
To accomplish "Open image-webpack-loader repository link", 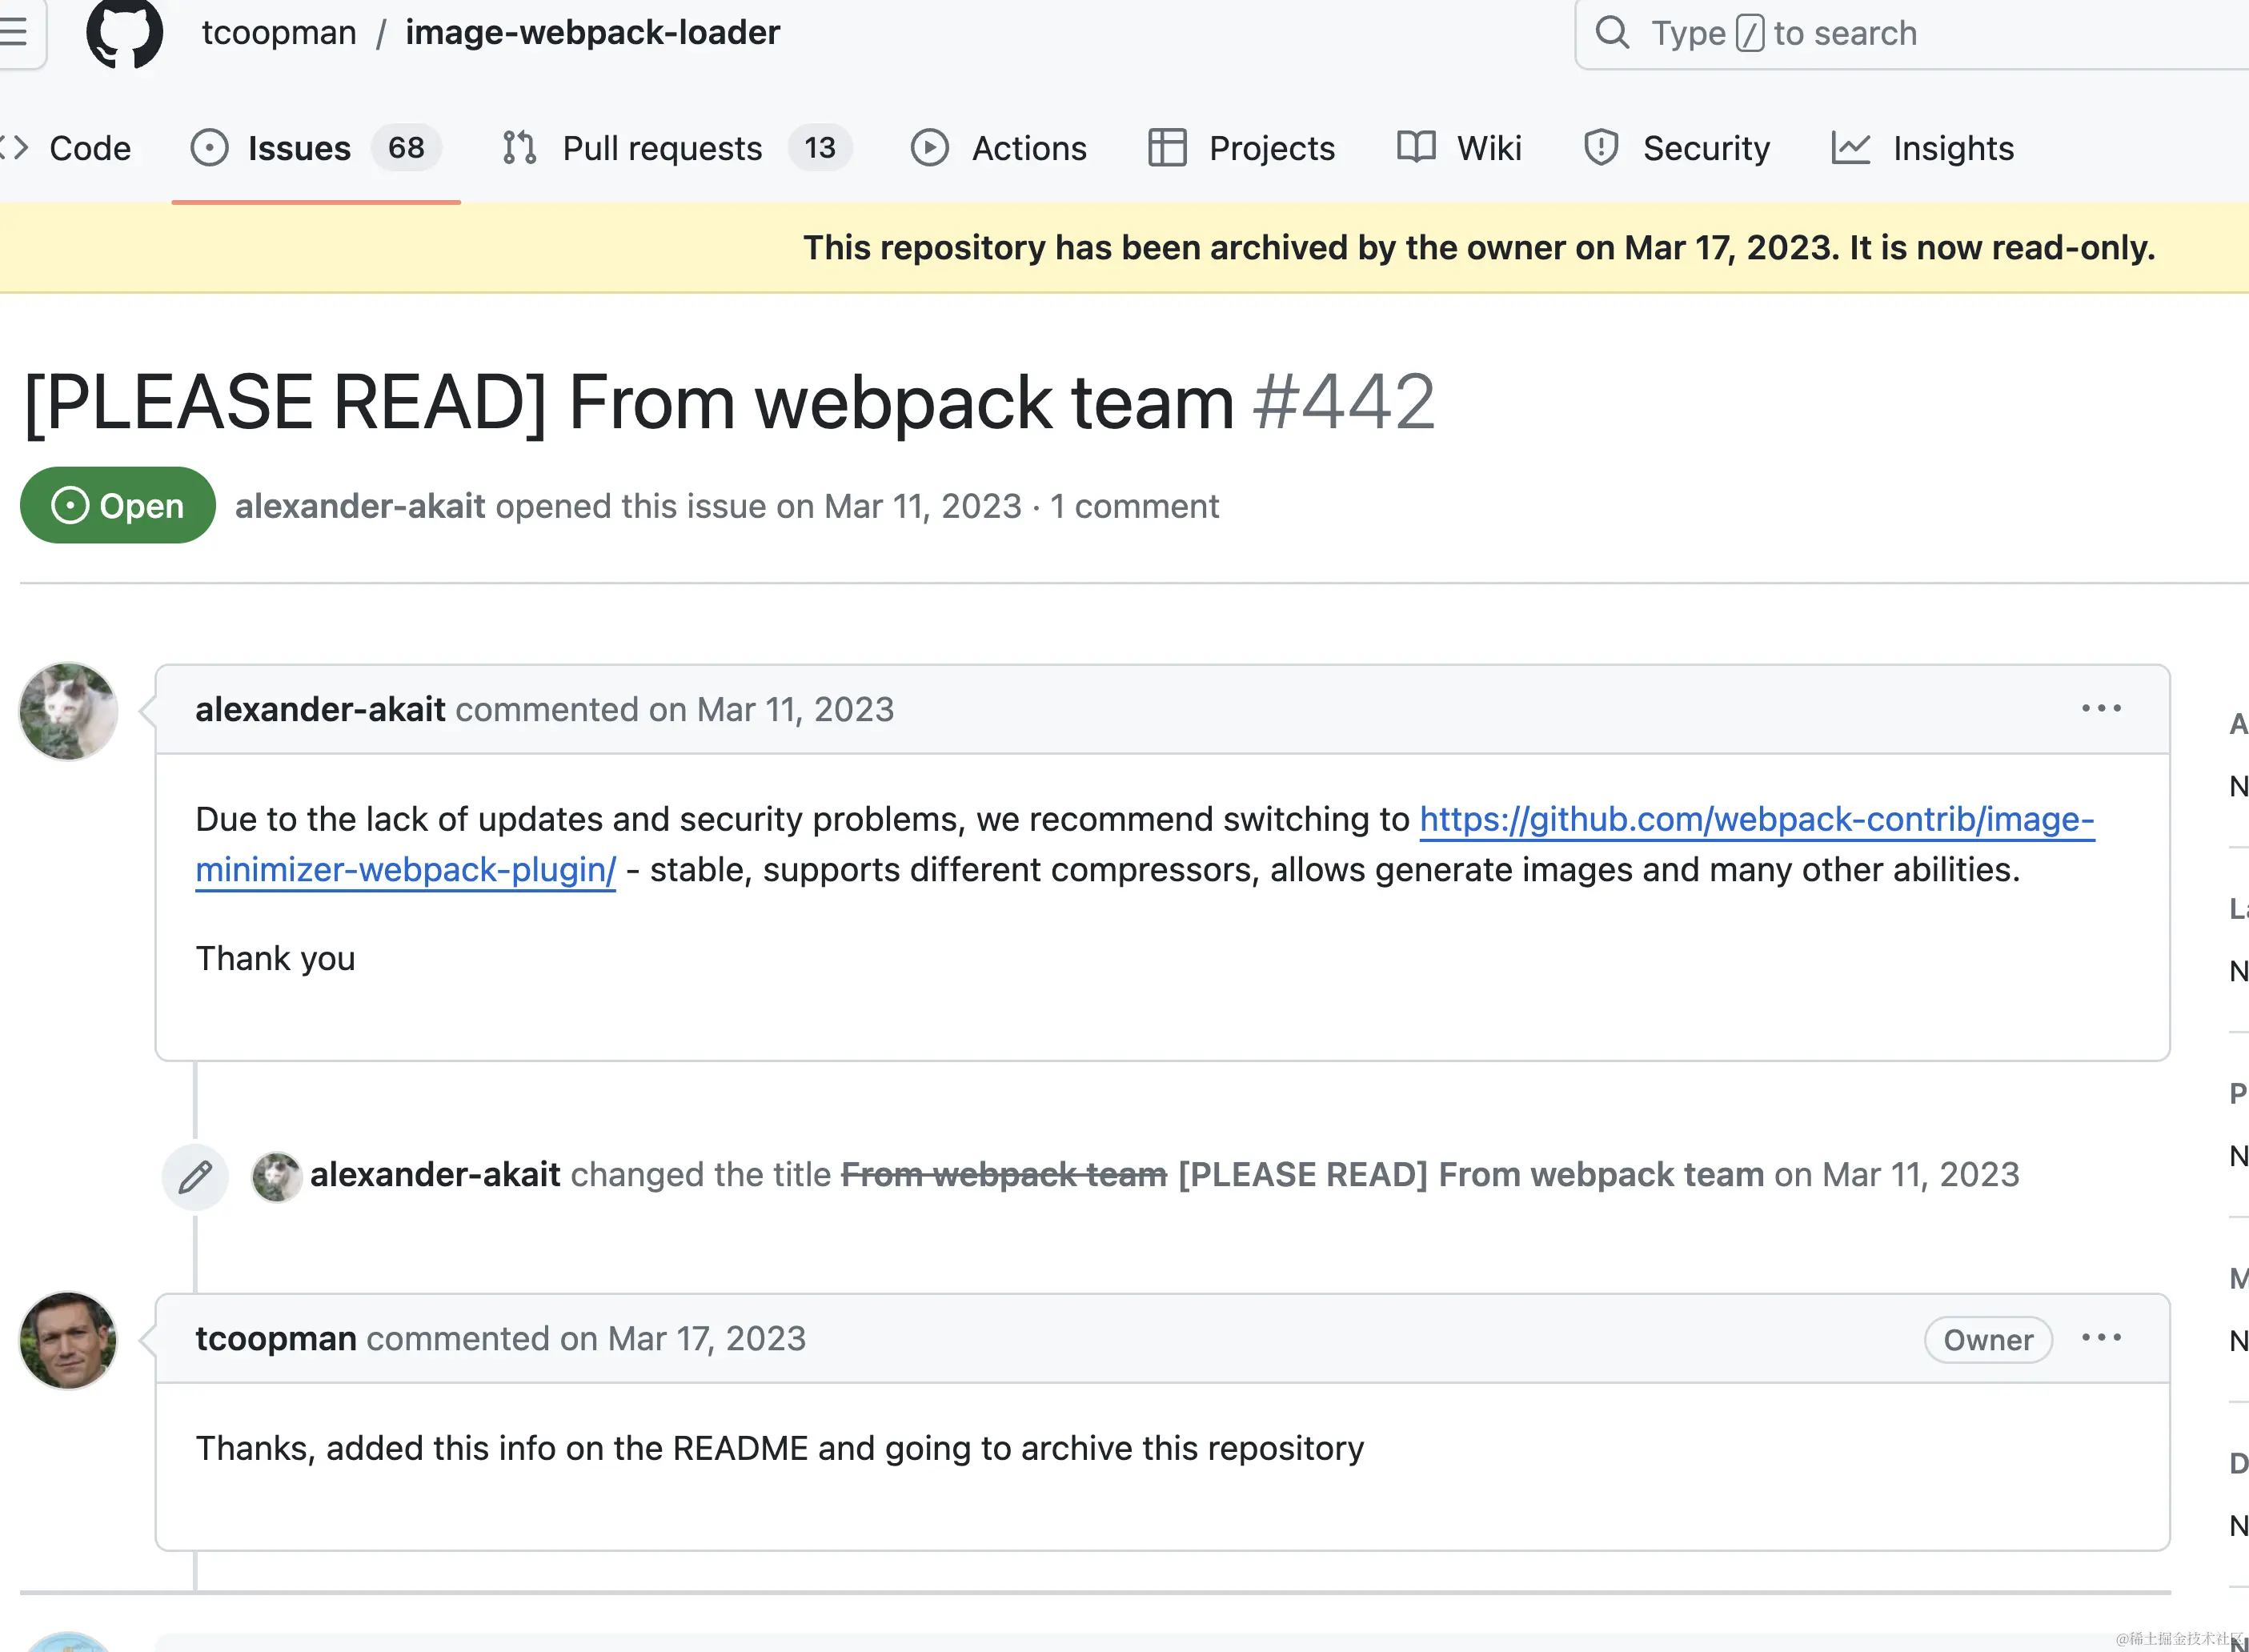I will pyautogui.click(x=592, y=33).
